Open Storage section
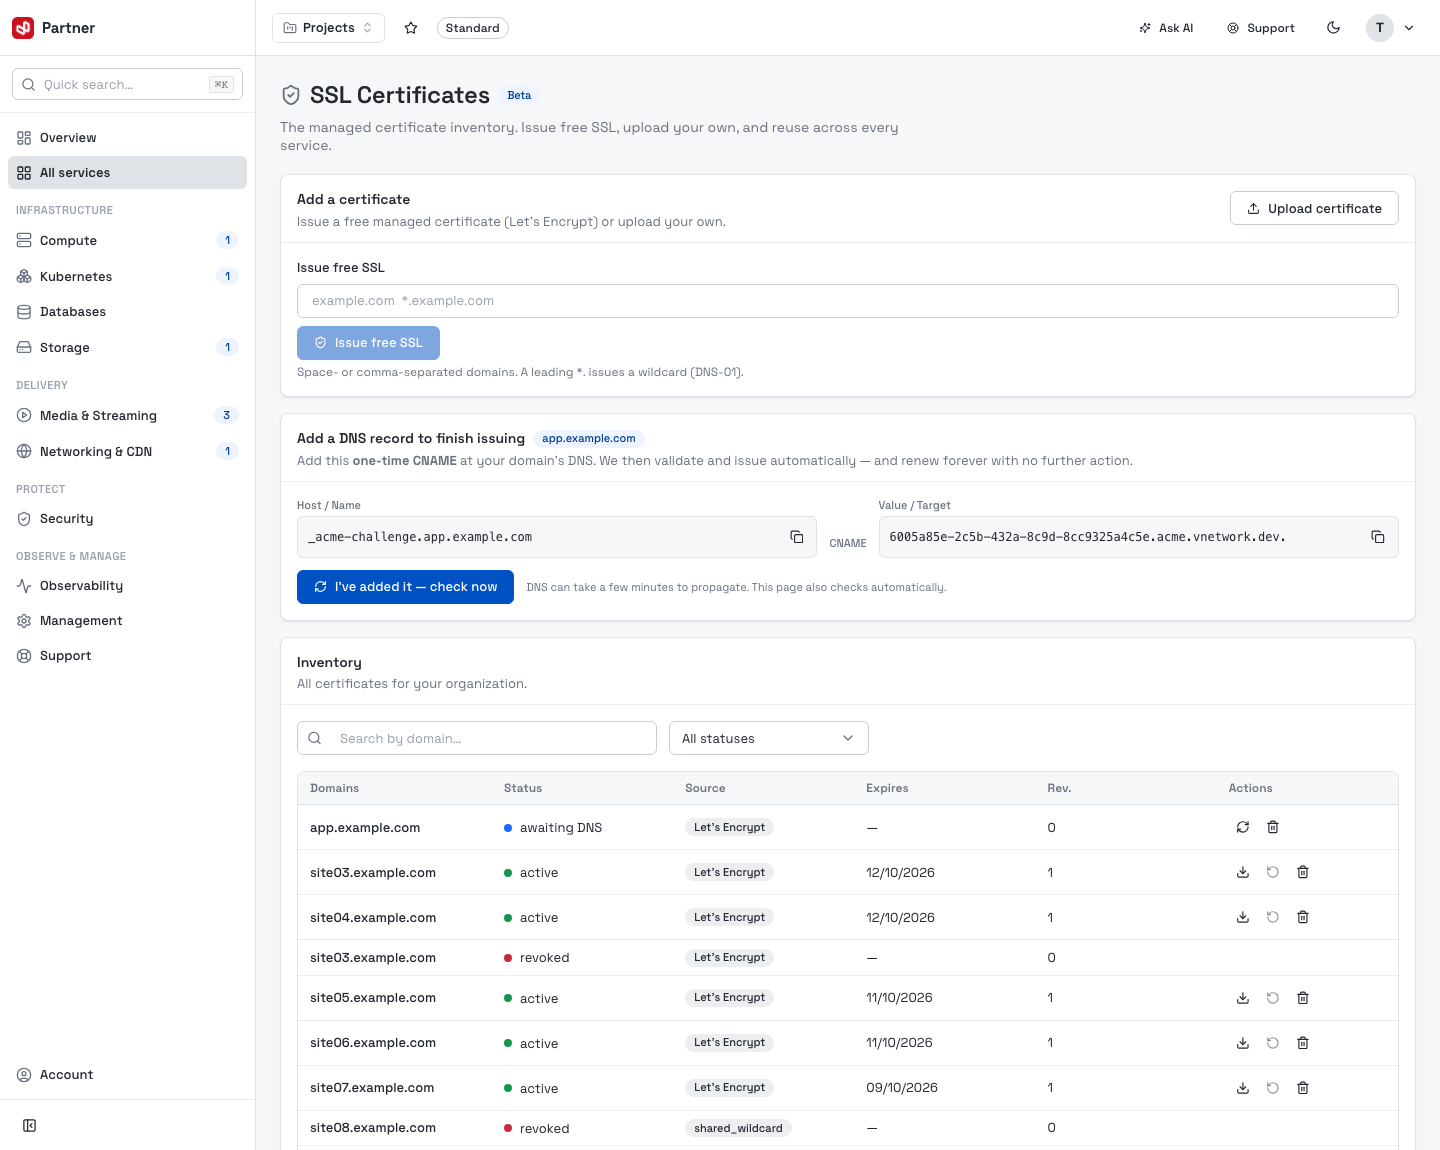The image size is (1440, 1150). point(127,348)
